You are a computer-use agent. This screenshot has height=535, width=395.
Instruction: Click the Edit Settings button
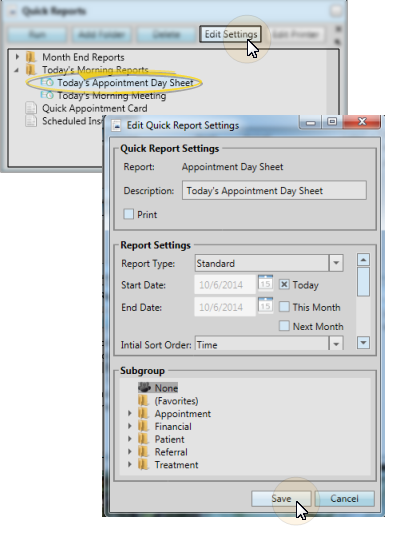pyautogui.click(x=231, y=34)
